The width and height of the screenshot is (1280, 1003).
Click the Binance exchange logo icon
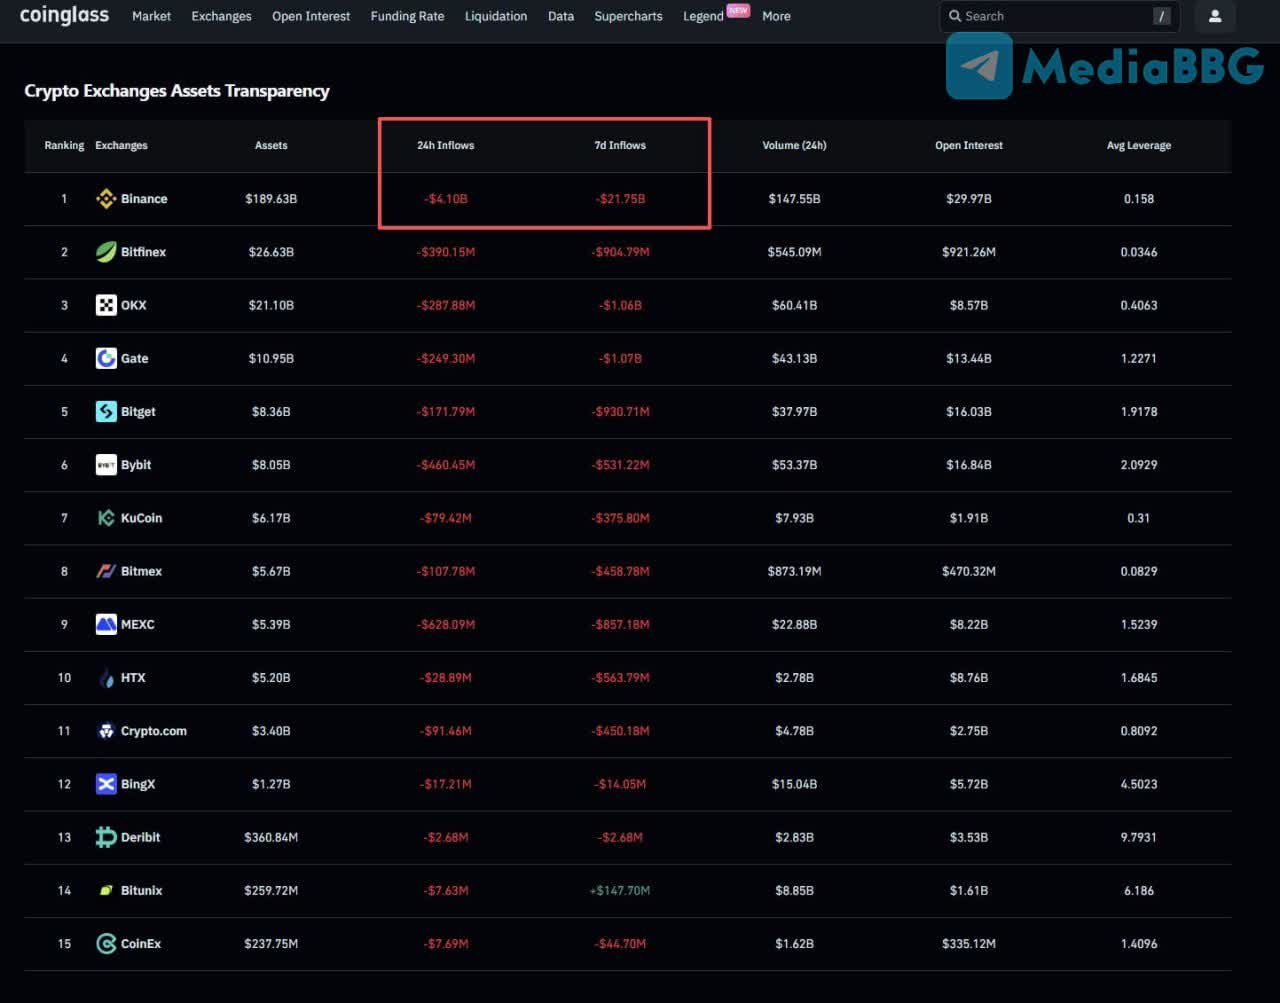point(106,199)
